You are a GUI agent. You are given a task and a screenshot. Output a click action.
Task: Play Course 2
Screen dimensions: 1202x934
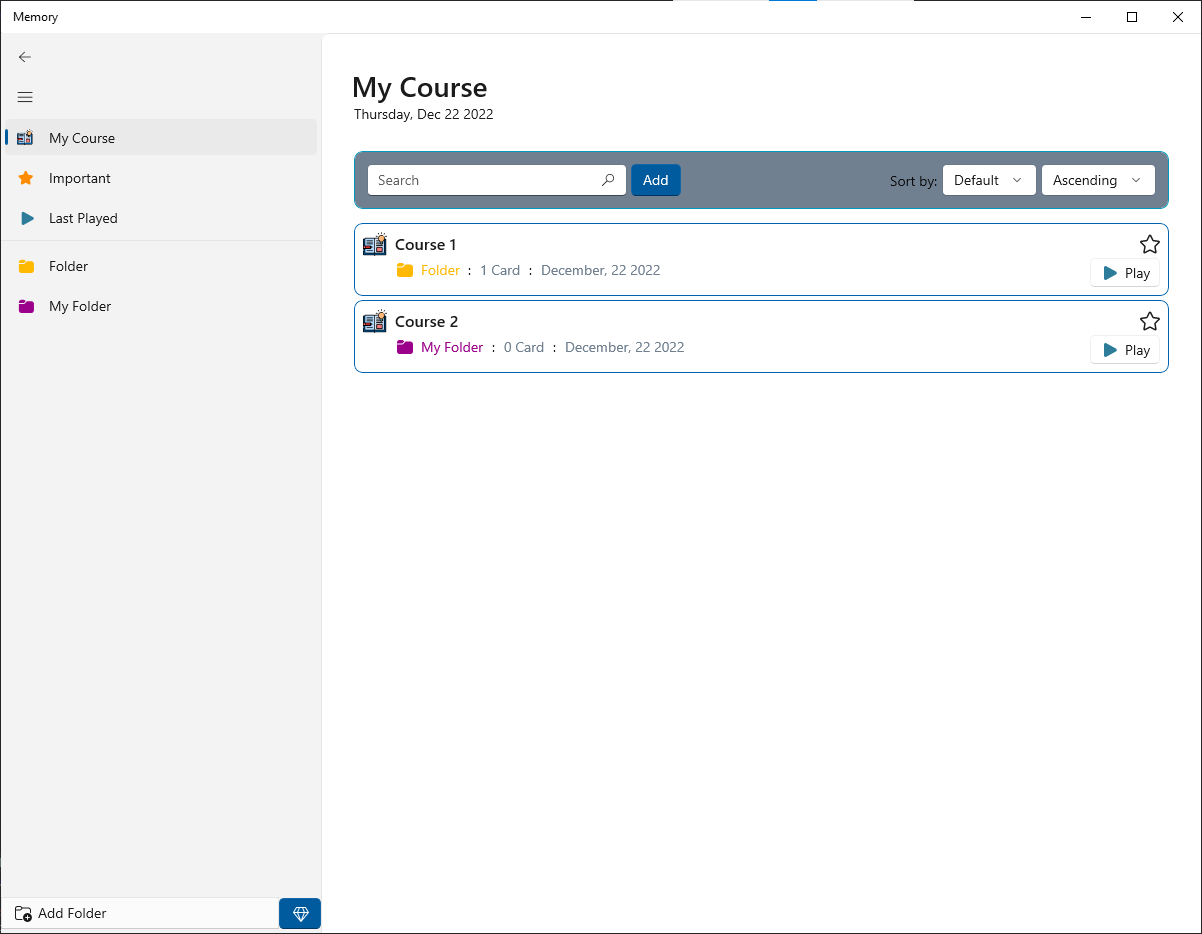pos(1125,350)
